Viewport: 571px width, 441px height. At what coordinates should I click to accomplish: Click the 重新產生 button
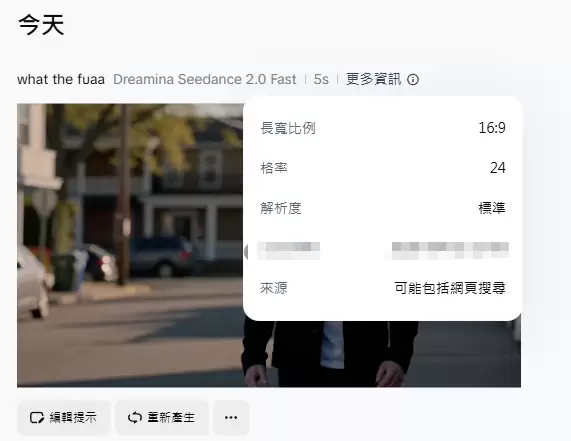(162, 417)
